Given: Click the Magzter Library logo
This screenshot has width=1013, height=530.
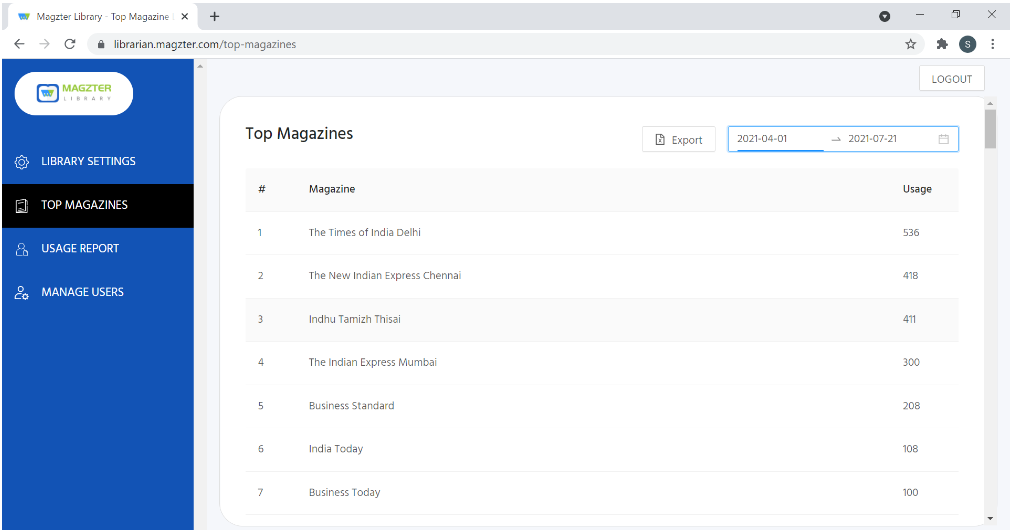Looking at the screenshot, I should tap(74, 94).
